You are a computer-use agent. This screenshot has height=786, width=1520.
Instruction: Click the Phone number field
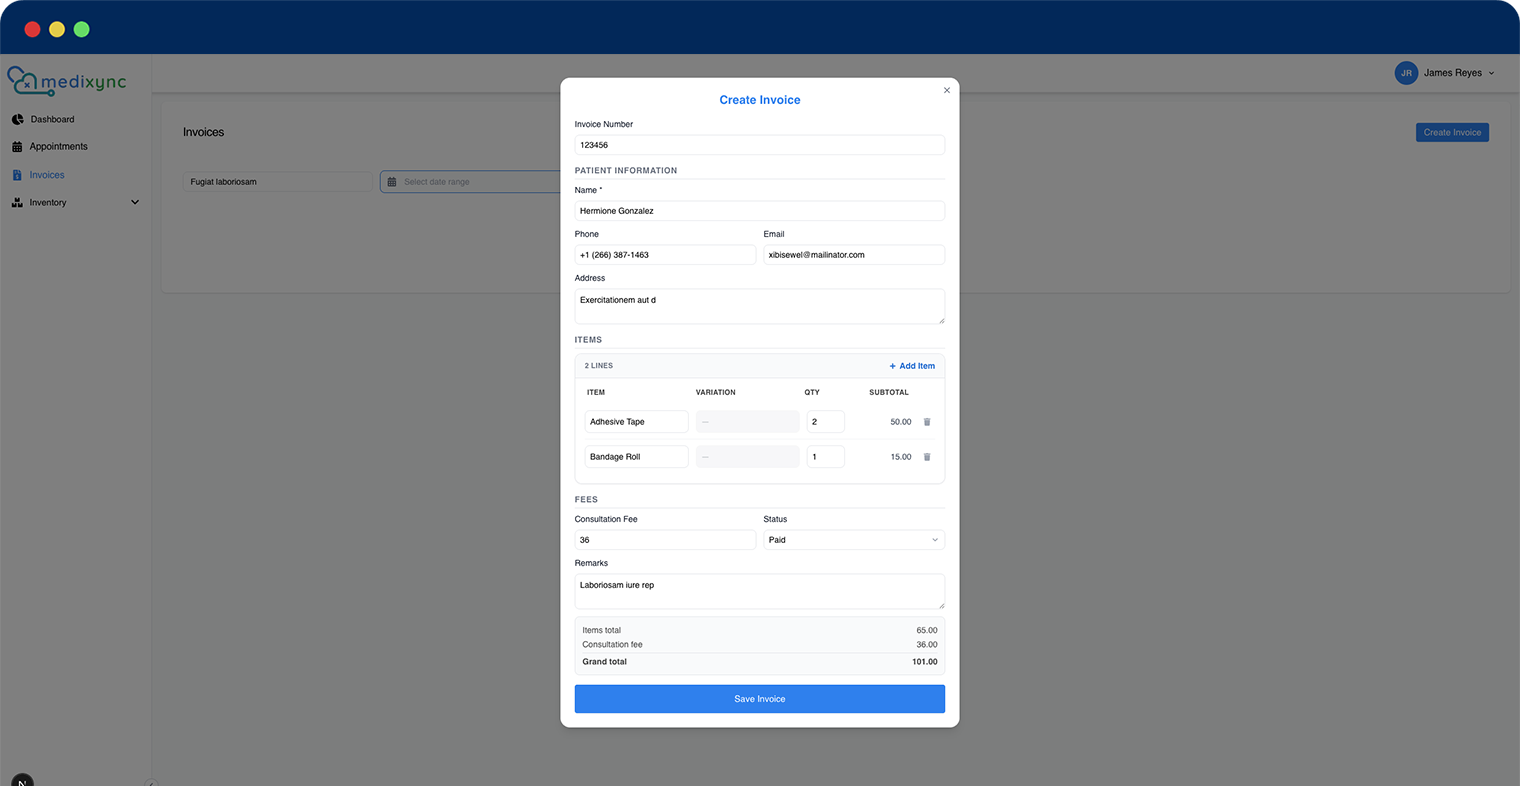click(x=665, y=255)
